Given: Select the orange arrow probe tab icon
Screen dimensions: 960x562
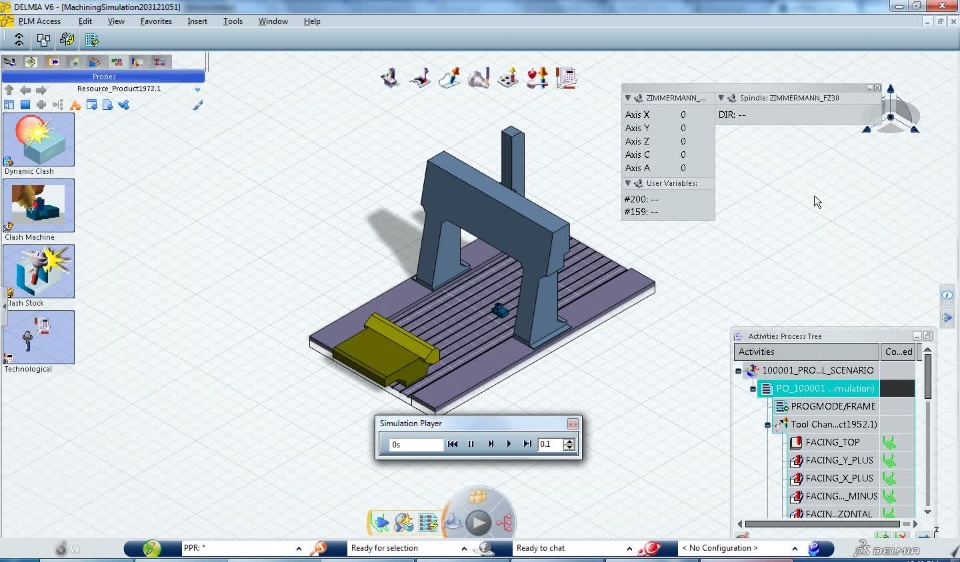Looking at the screenshot, I should tap(53, 62).
